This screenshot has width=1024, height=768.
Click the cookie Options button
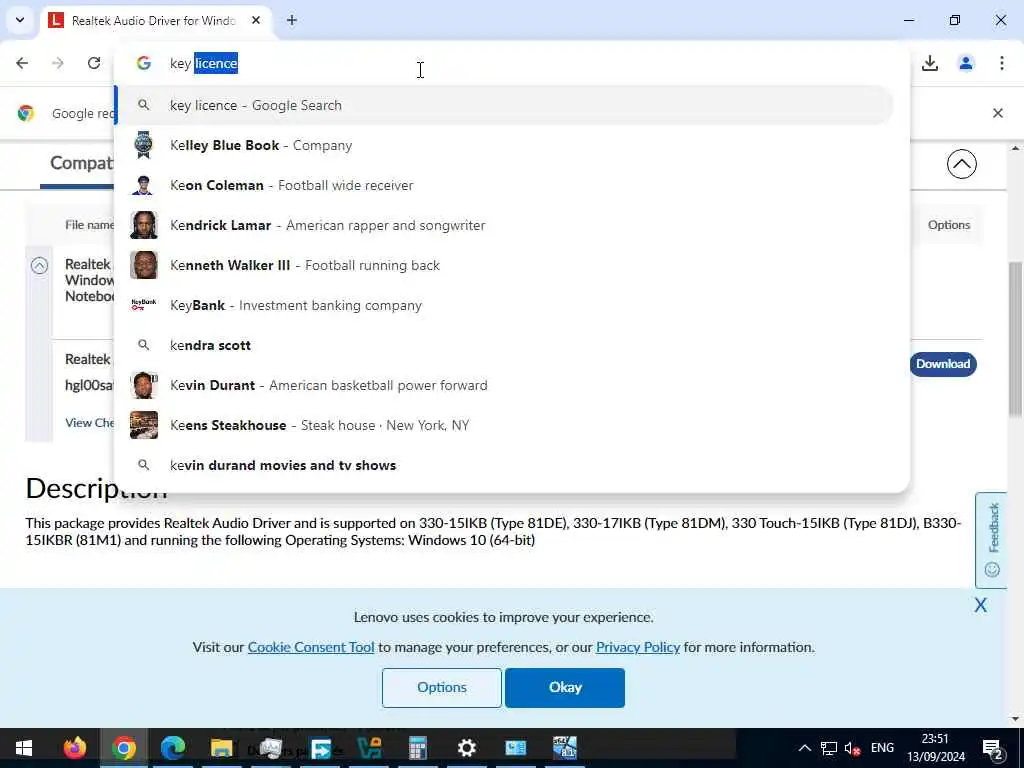coord(442,688)
